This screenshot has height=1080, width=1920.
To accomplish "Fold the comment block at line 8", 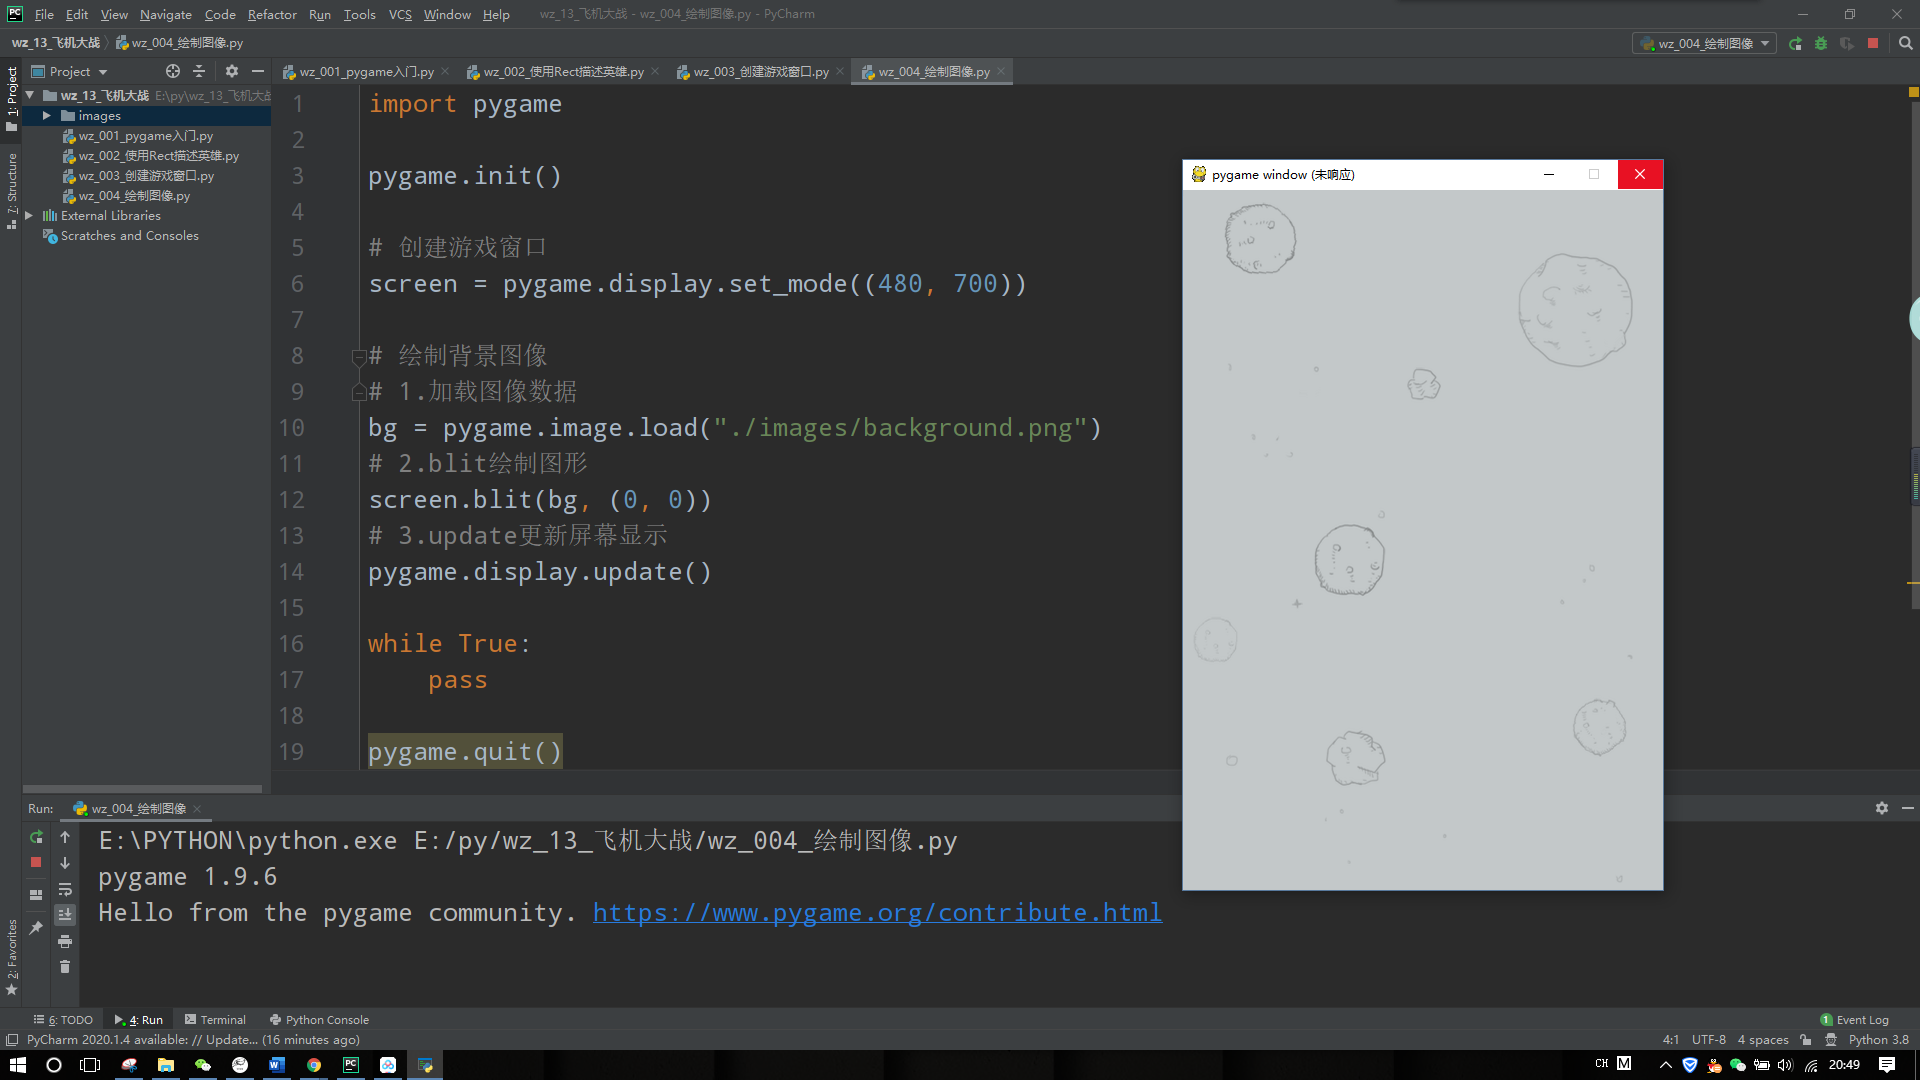I will [358, 356].
